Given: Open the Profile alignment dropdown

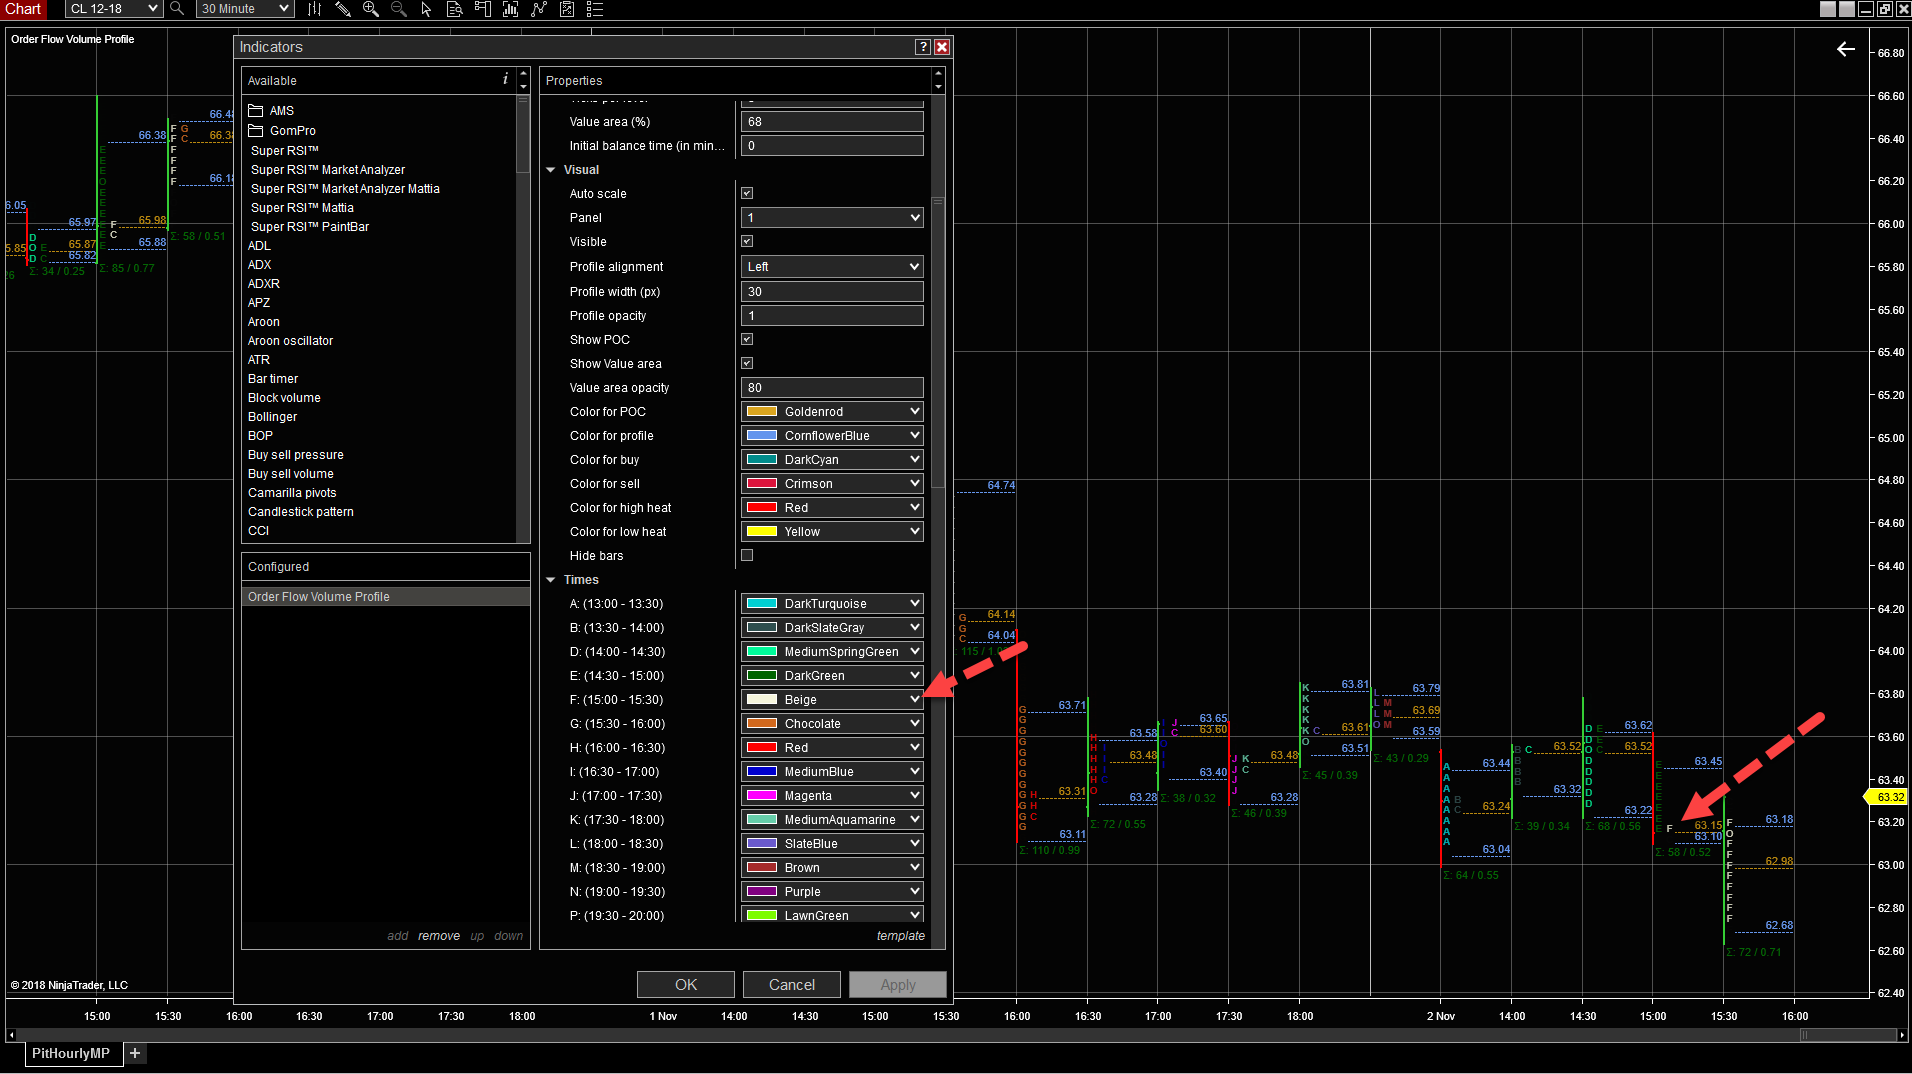Looking at the screenshot, I should 832,267.
